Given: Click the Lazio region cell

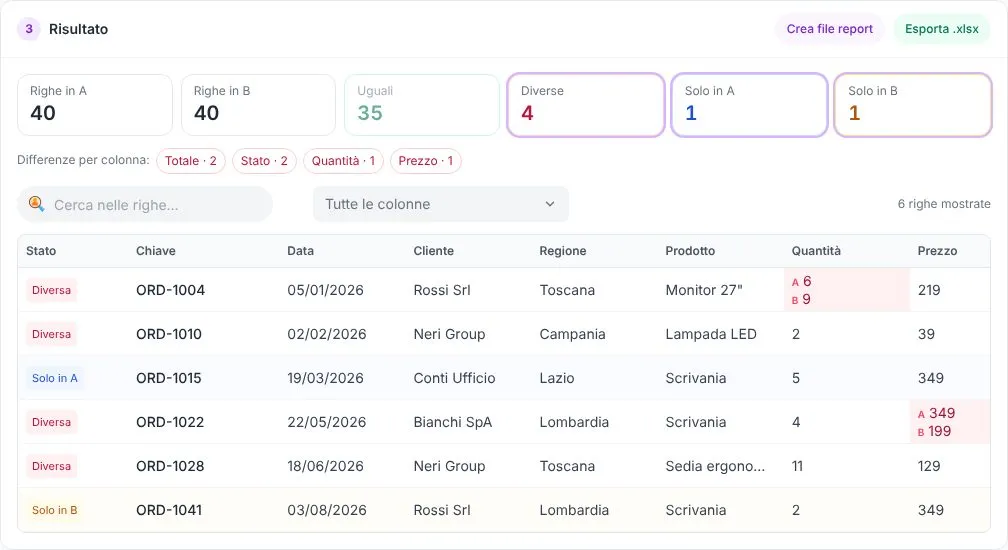Looking at the screenshot, I should click(557, 378).
